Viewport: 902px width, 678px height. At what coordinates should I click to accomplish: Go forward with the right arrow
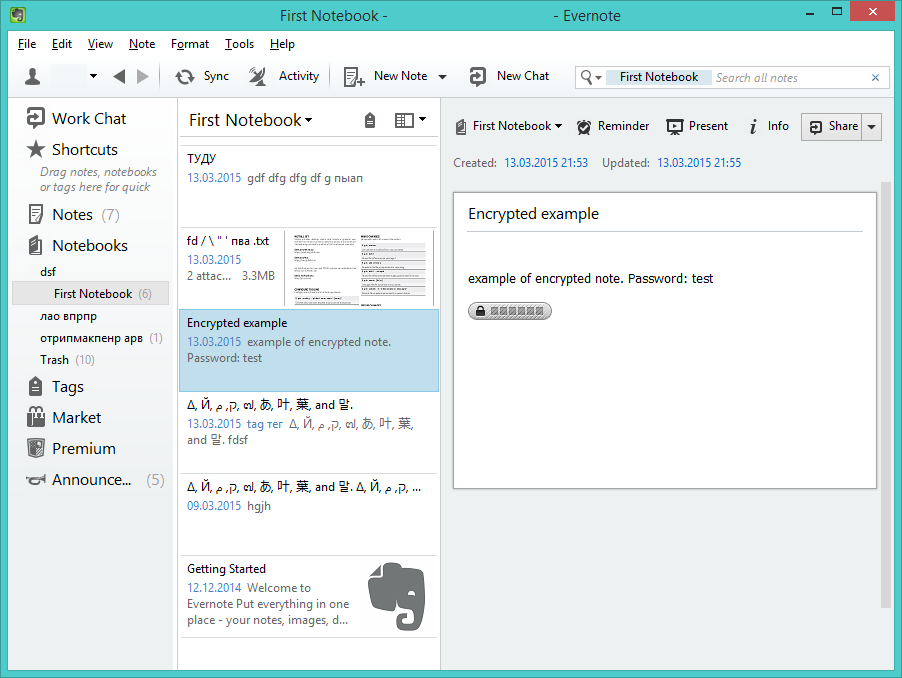(x=143, y=76)
